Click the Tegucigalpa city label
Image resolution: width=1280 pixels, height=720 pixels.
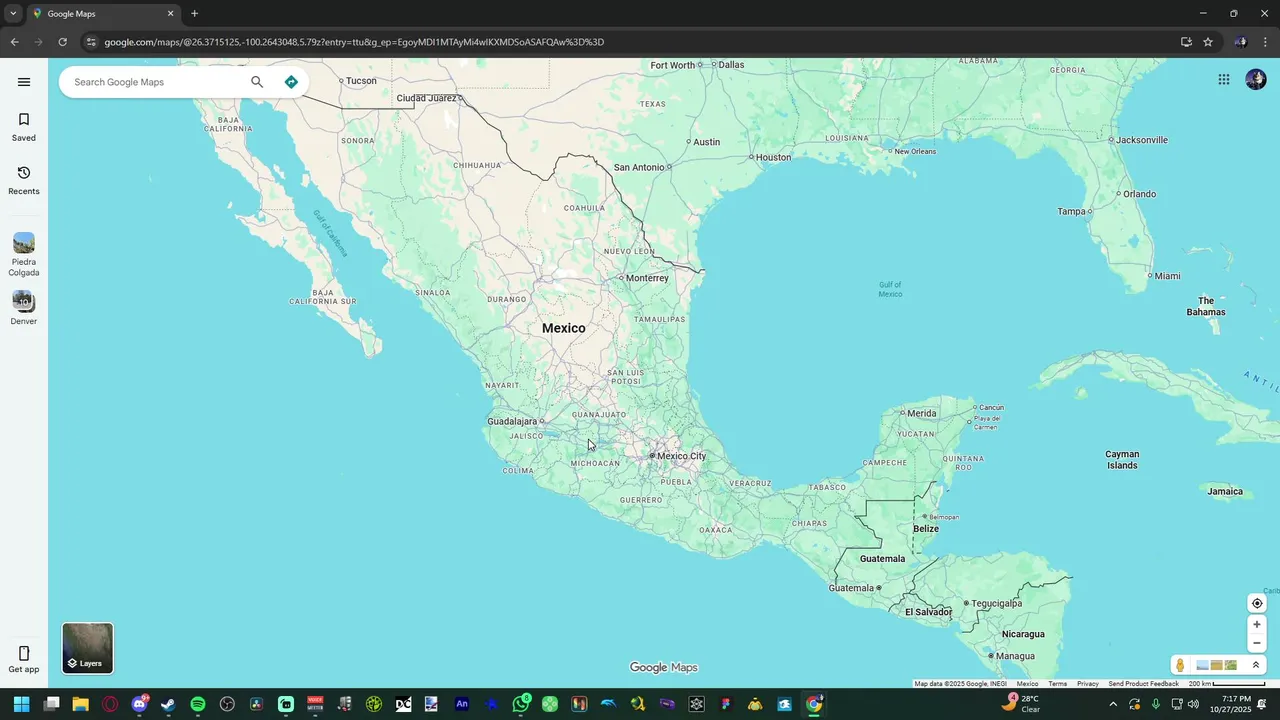996,603
